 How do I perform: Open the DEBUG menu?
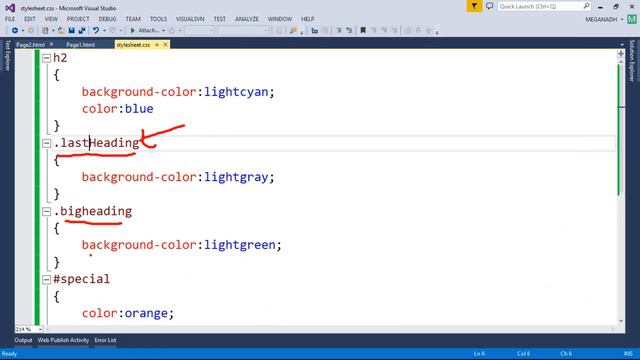click(107, 19)
